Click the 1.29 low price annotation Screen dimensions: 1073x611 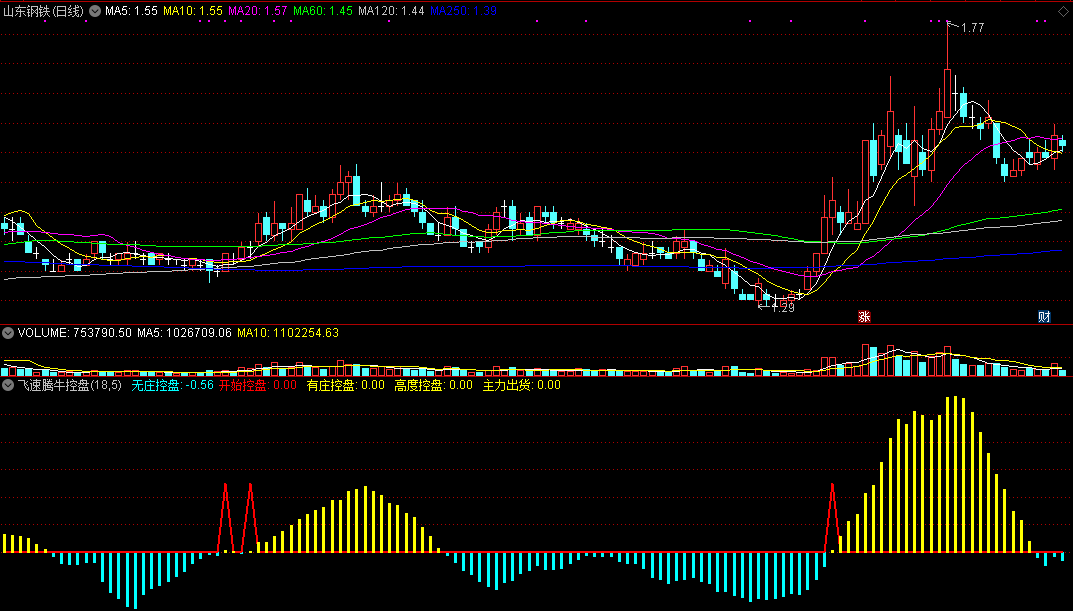[x=784, y=308]
